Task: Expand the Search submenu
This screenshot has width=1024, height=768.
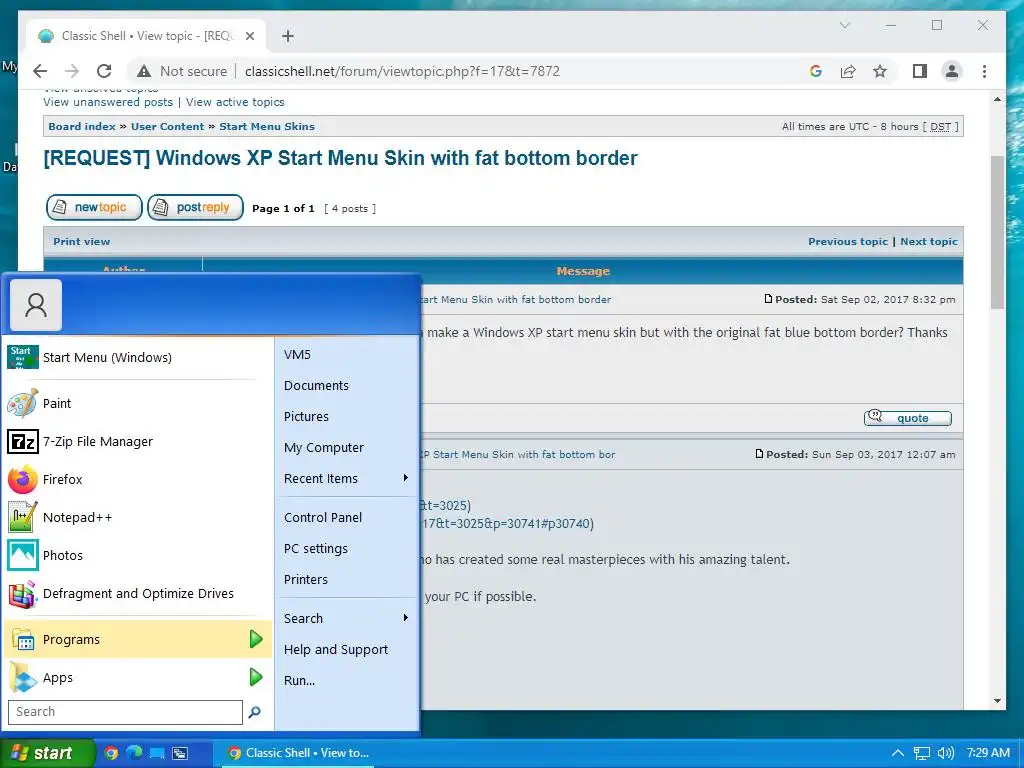Action: (x=347, y=618)
